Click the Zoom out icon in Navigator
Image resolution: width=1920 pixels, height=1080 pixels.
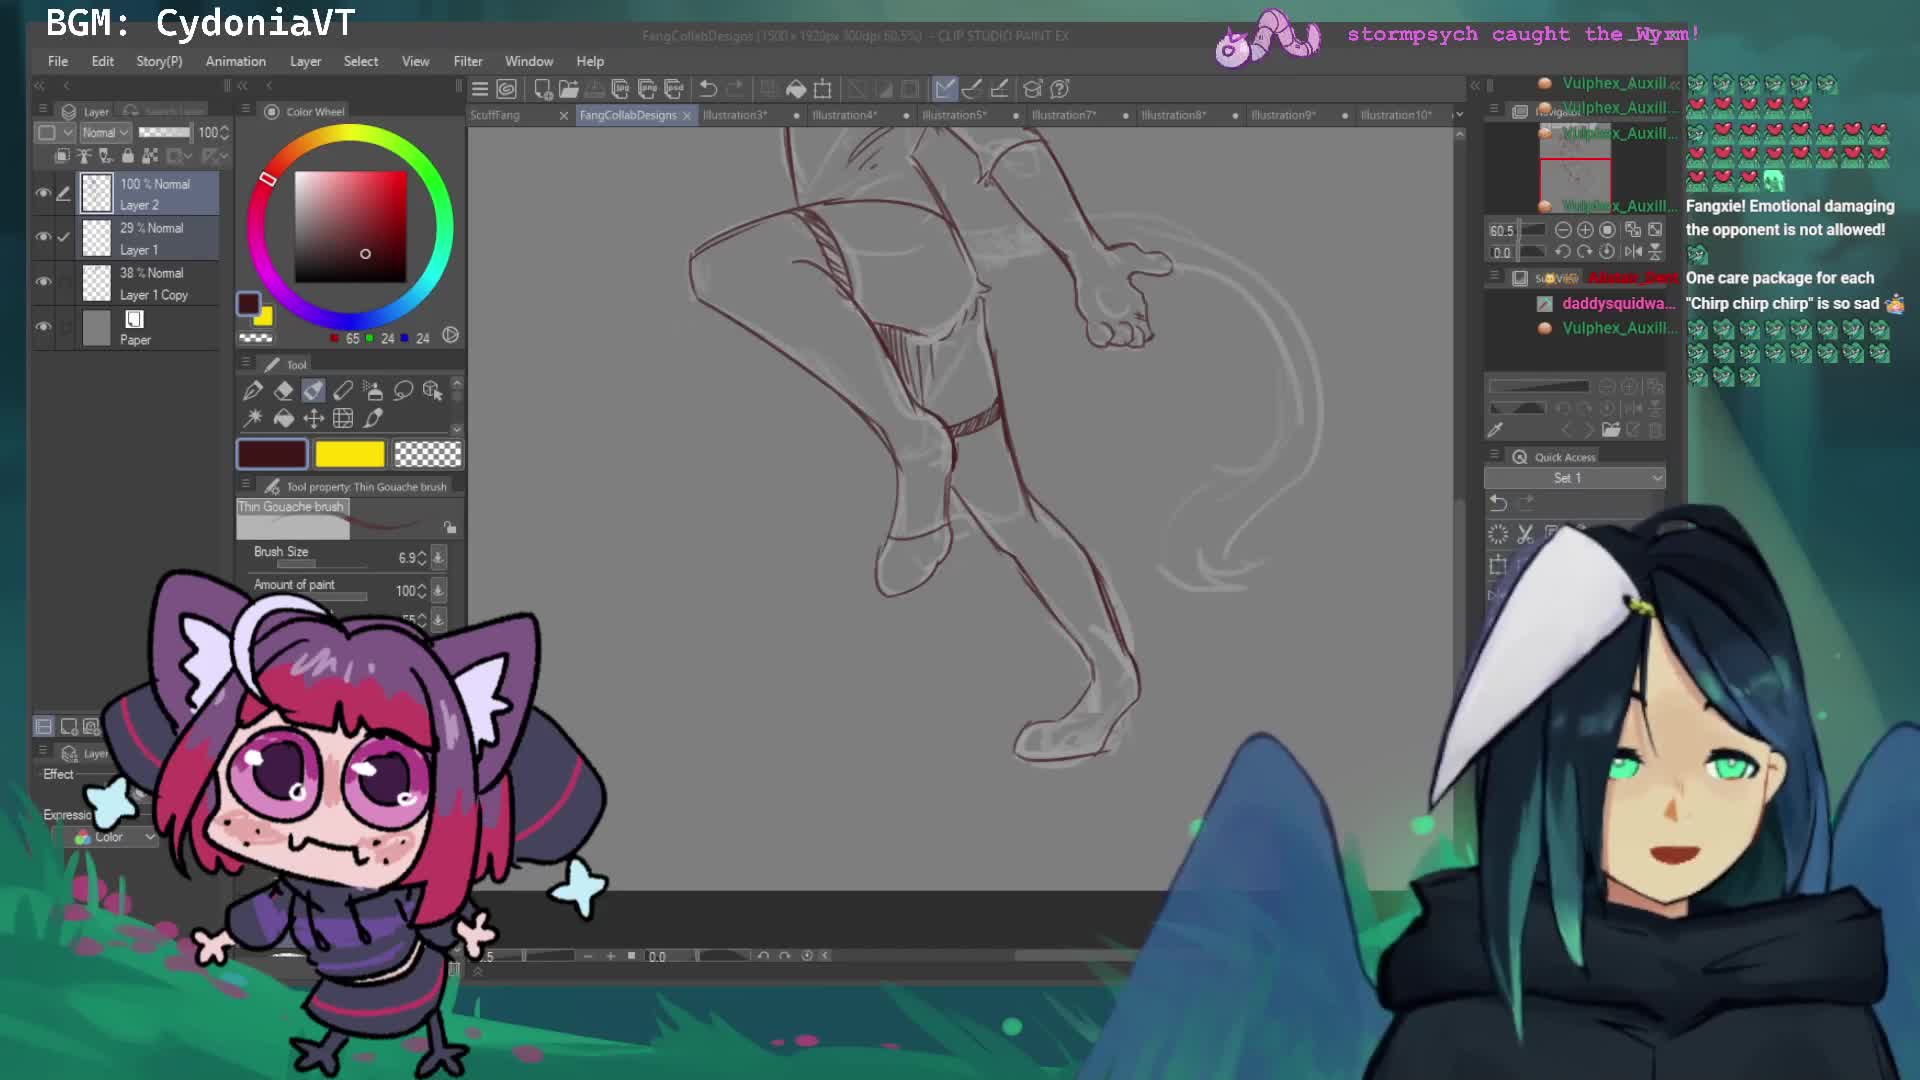pyautogui.click(x=1563, y=230)
